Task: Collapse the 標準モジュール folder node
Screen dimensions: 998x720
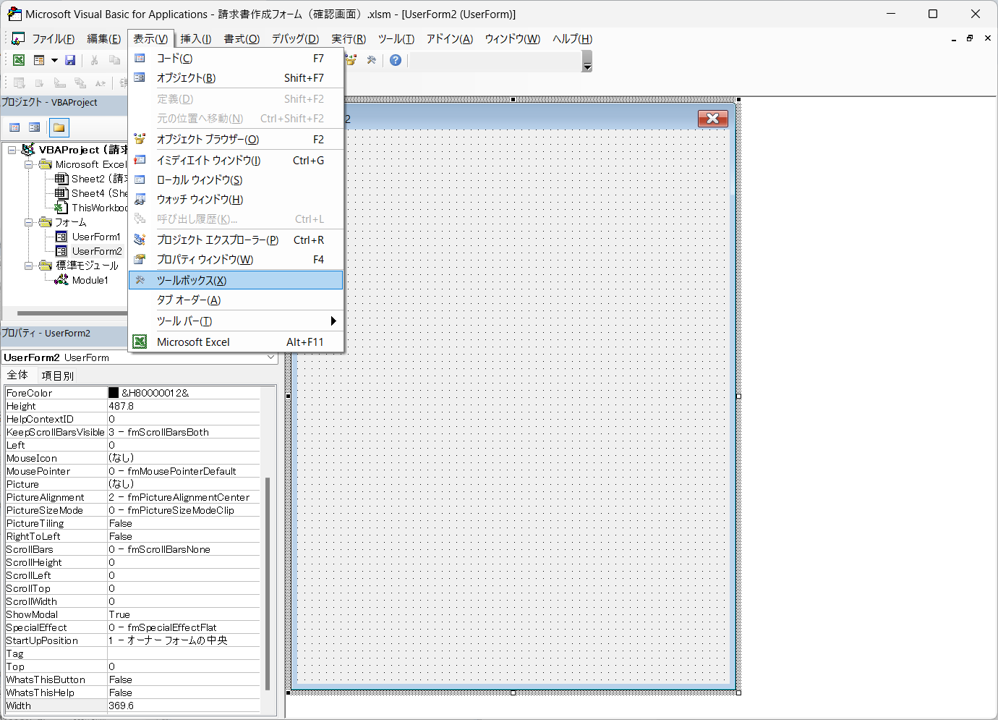Action: point(30,266)
